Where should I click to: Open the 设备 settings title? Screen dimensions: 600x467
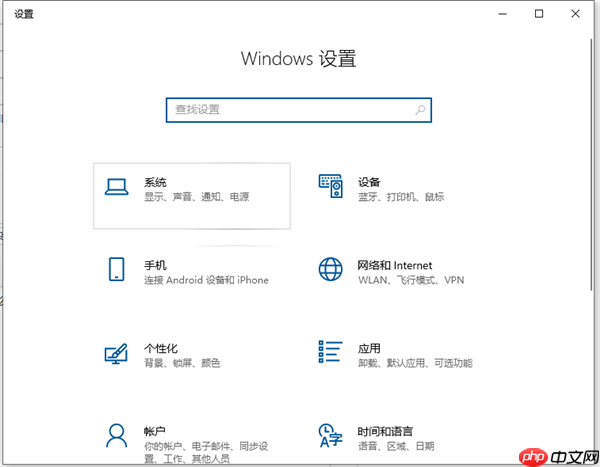click(369, 182)
